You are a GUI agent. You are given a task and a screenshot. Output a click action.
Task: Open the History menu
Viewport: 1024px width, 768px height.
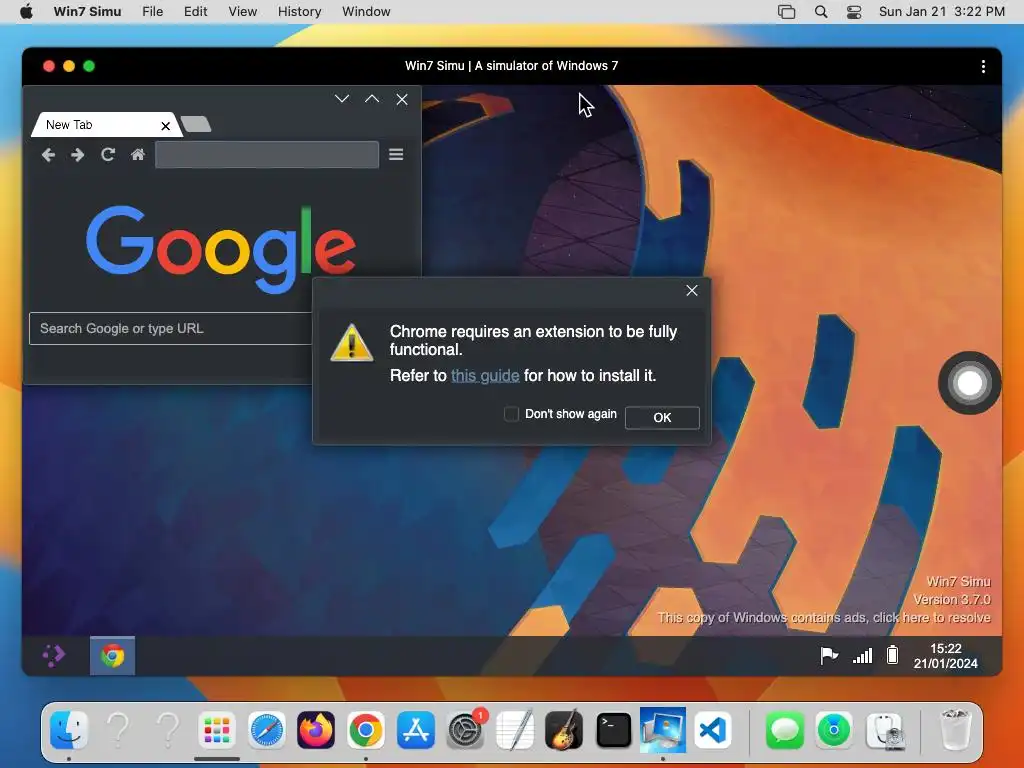coord(299,12)
